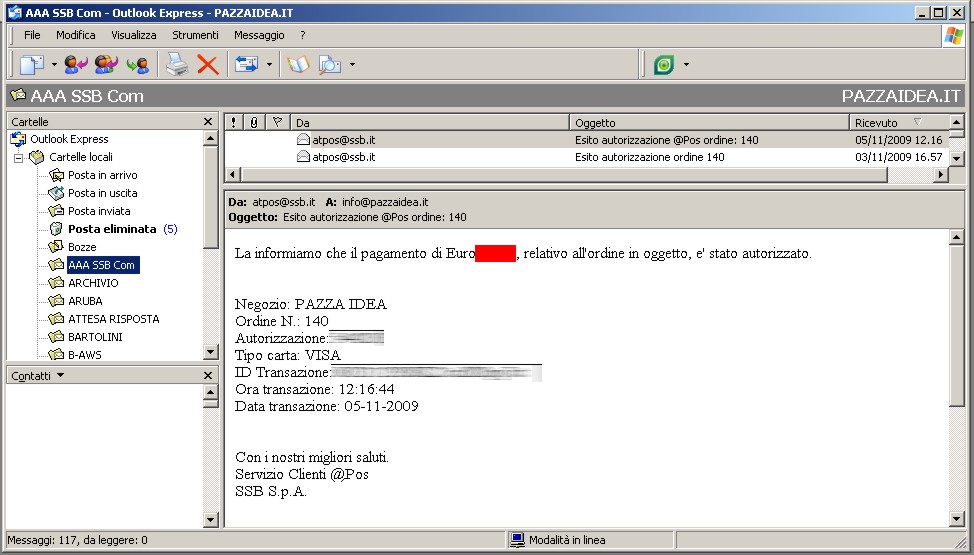Select the Cartelle locali folder

81,157
